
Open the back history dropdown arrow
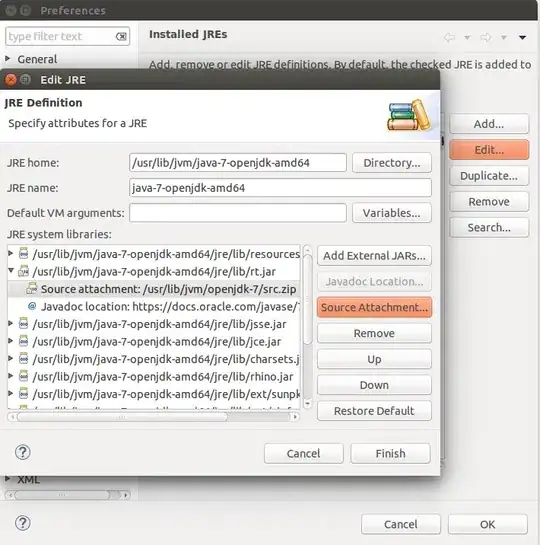(x=467, y=37)
